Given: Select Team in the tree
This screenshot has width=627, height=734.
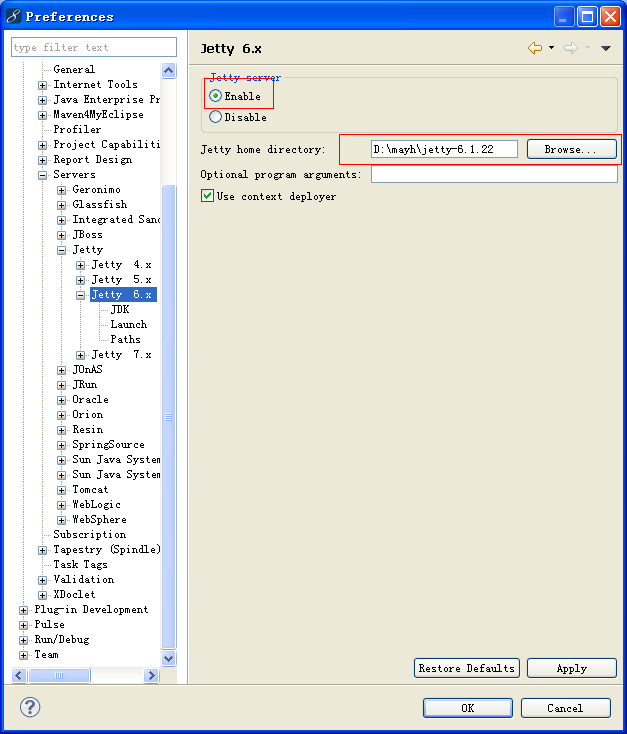Looking at the screenshot, I should 46,654.
